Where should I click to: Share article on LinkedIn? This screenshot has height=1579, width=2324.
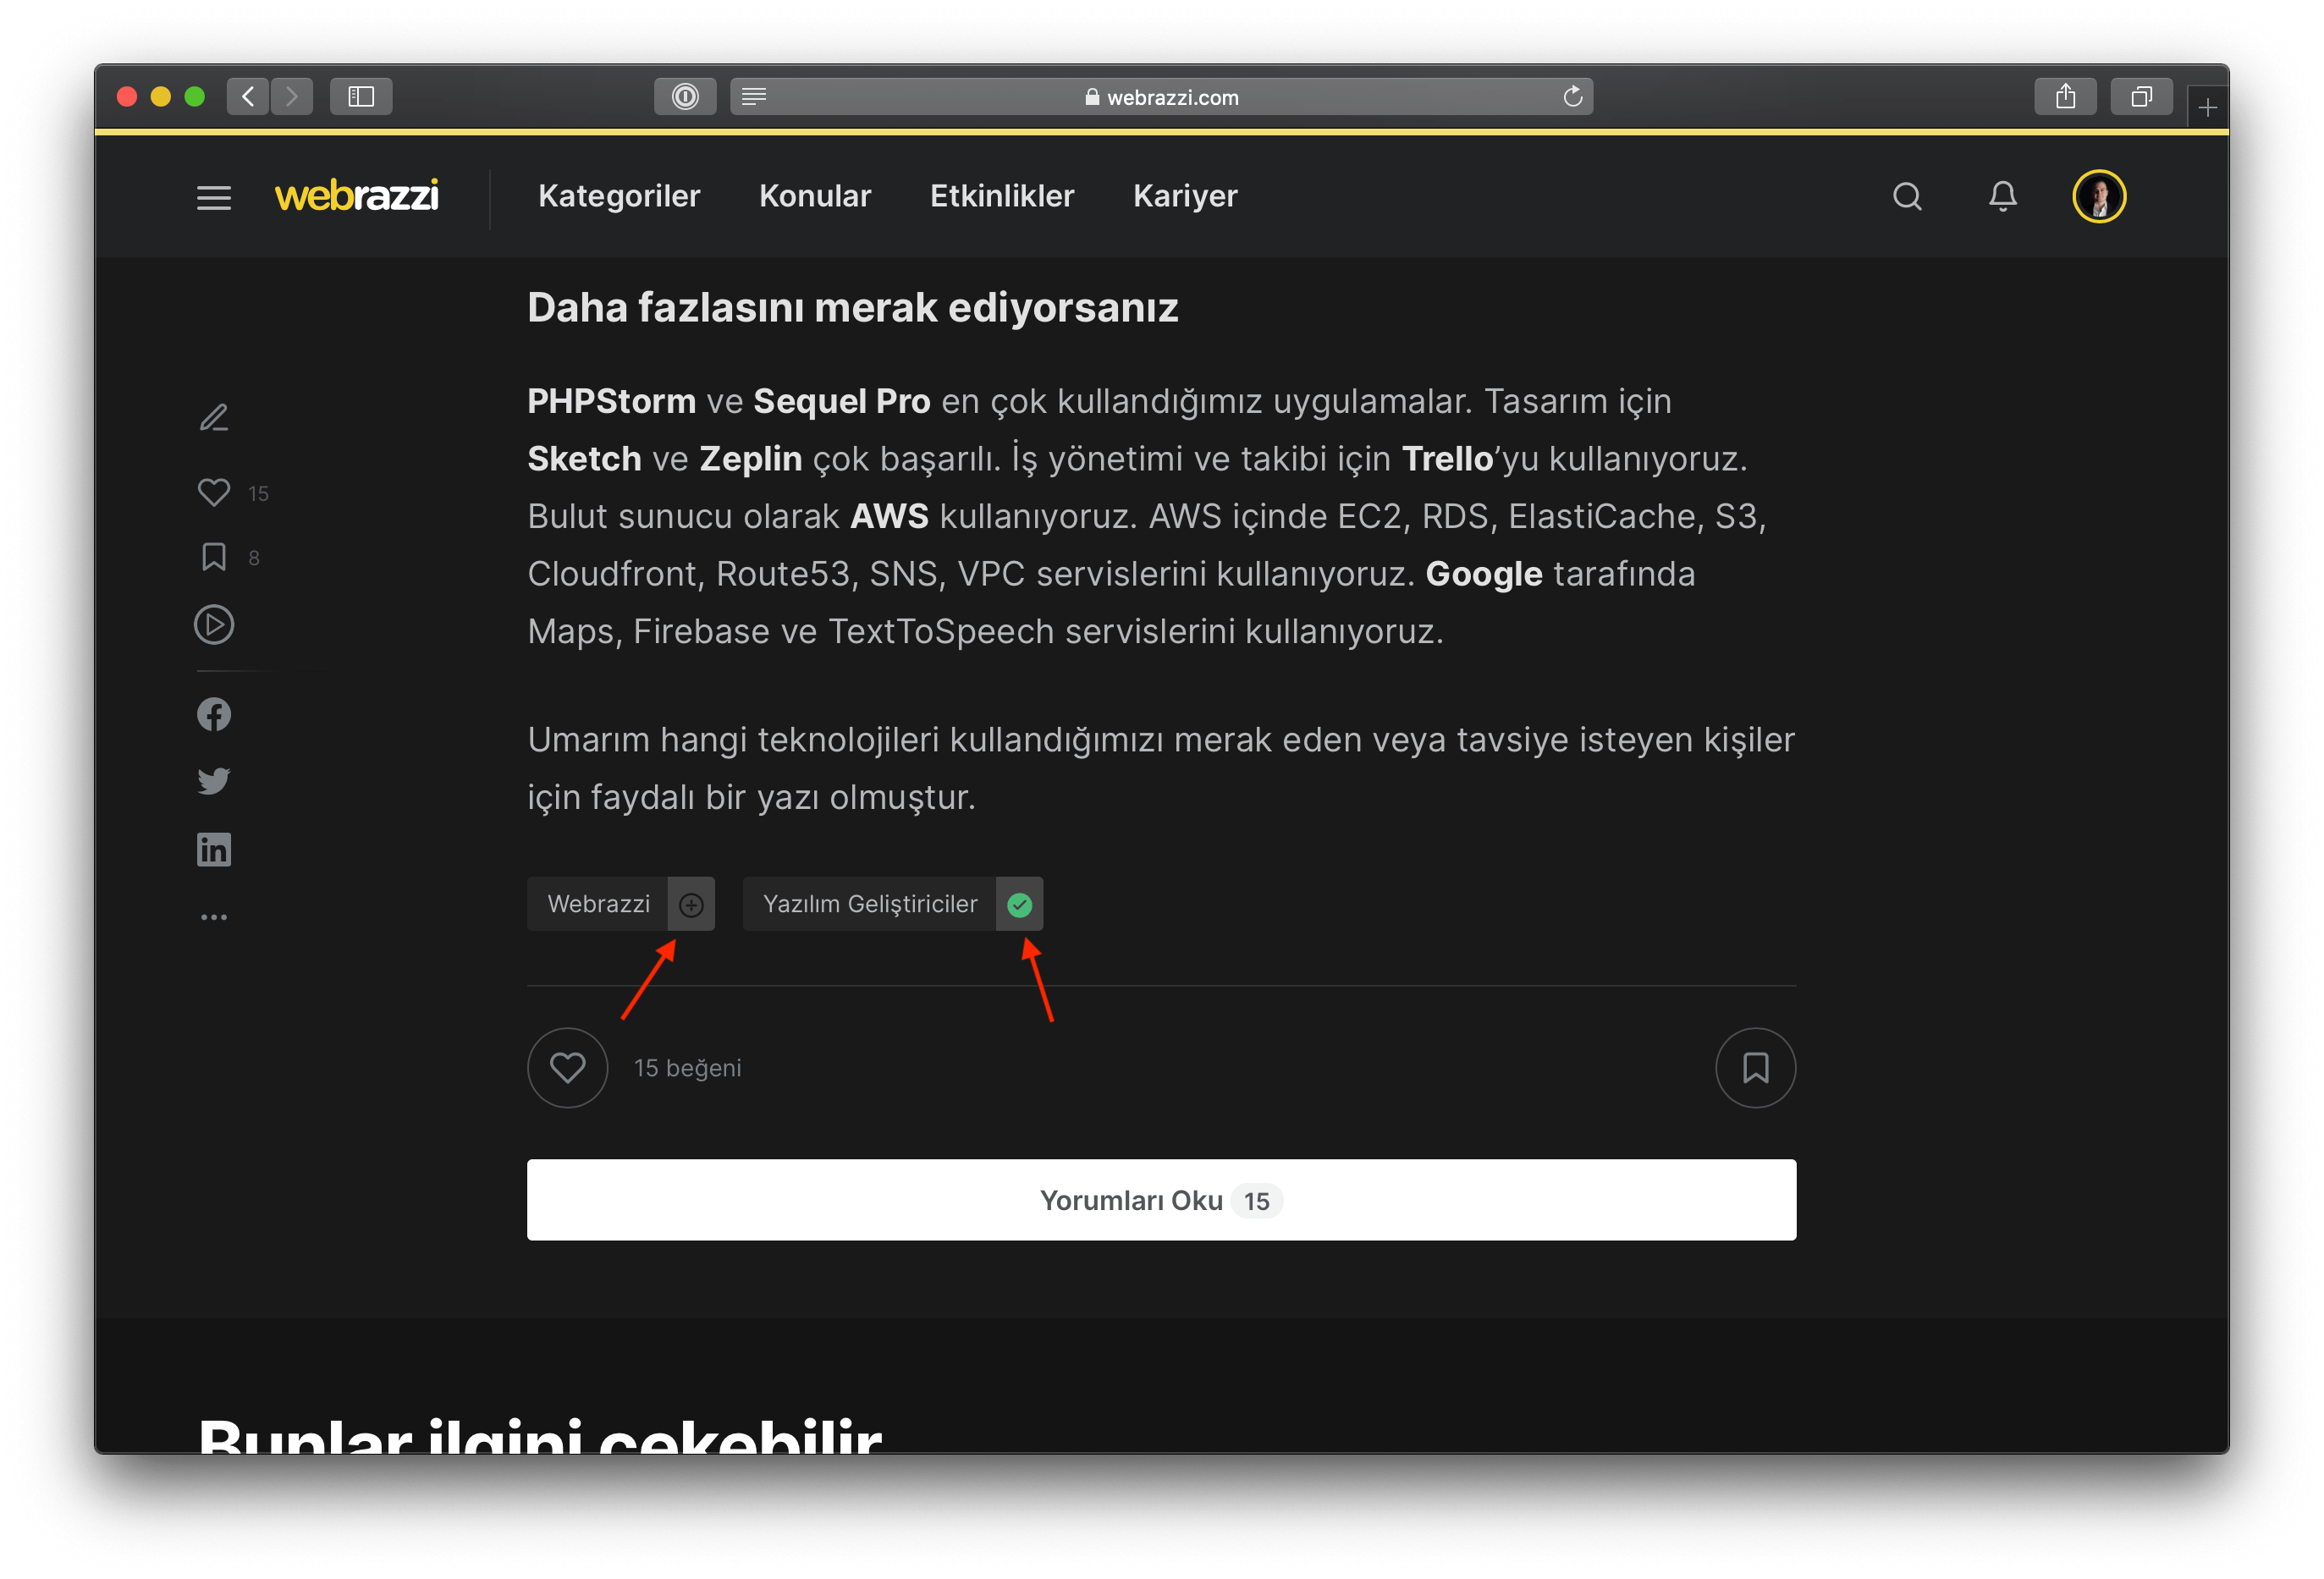point(214,849)
